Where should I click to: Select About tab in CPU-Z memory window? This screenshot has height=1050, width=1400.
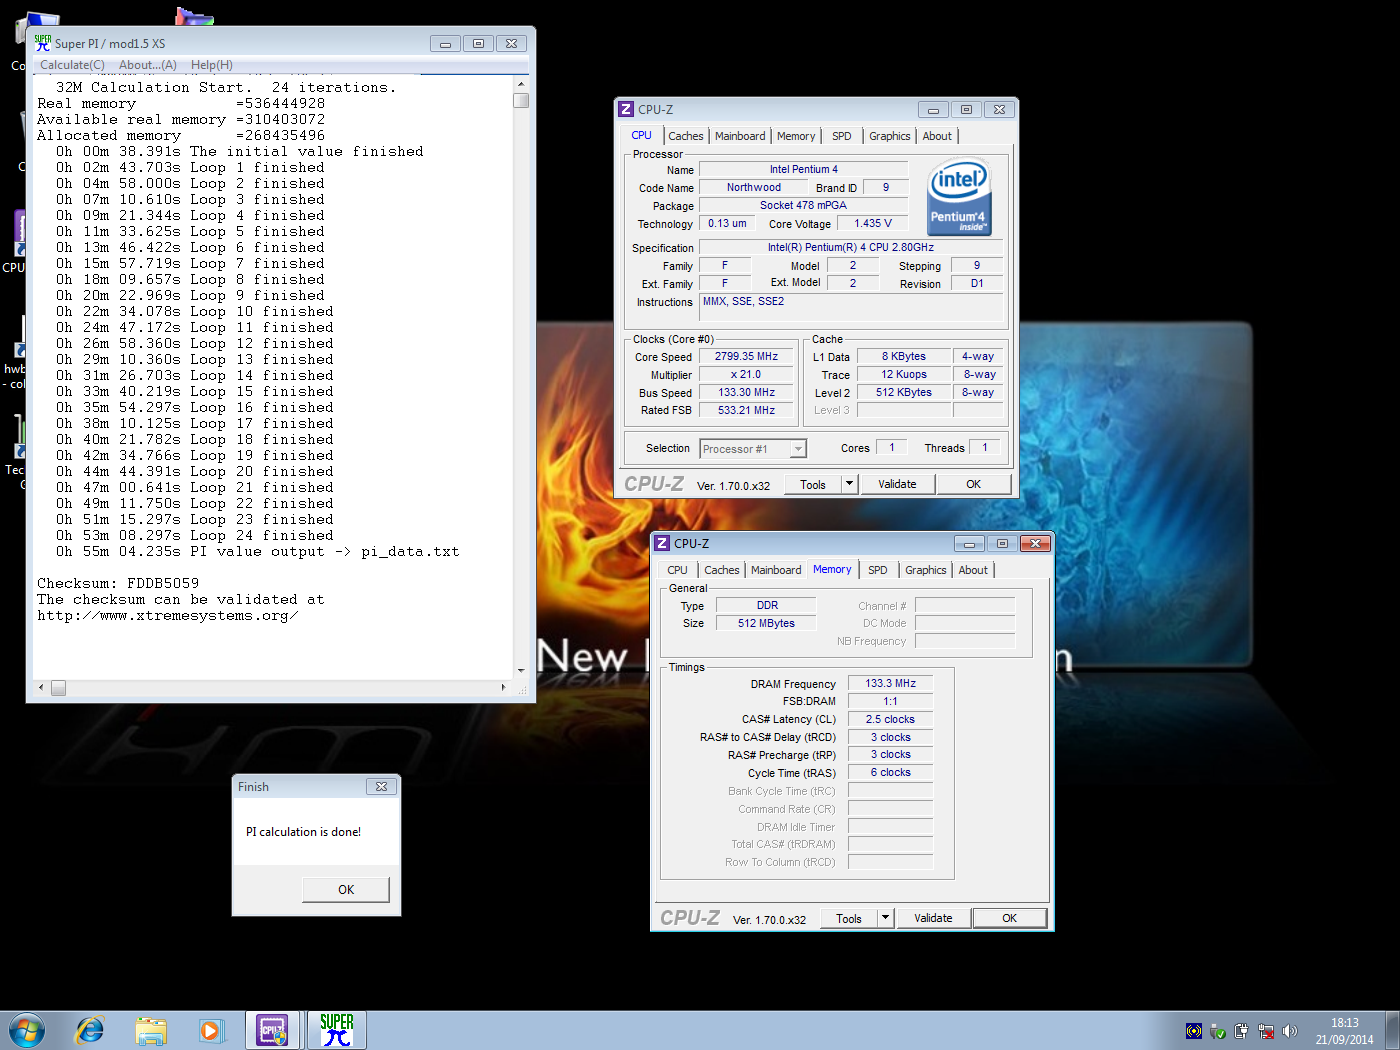click(974, 570)
